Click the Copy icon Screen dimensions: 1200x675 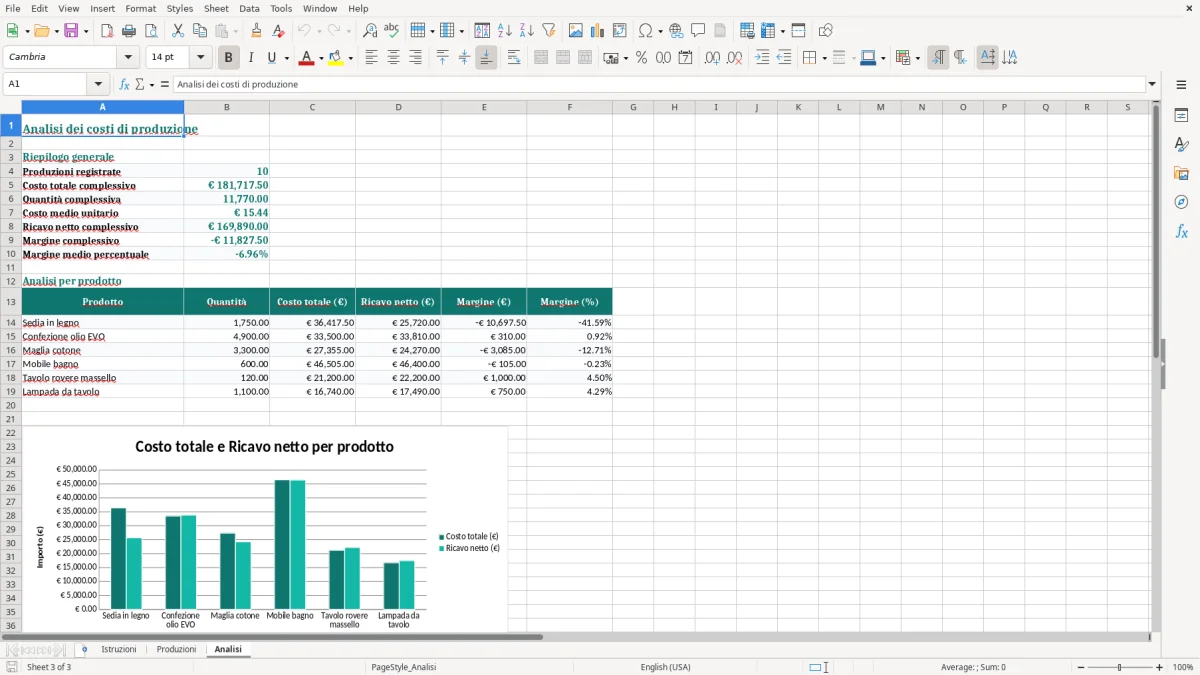(200, 31)
